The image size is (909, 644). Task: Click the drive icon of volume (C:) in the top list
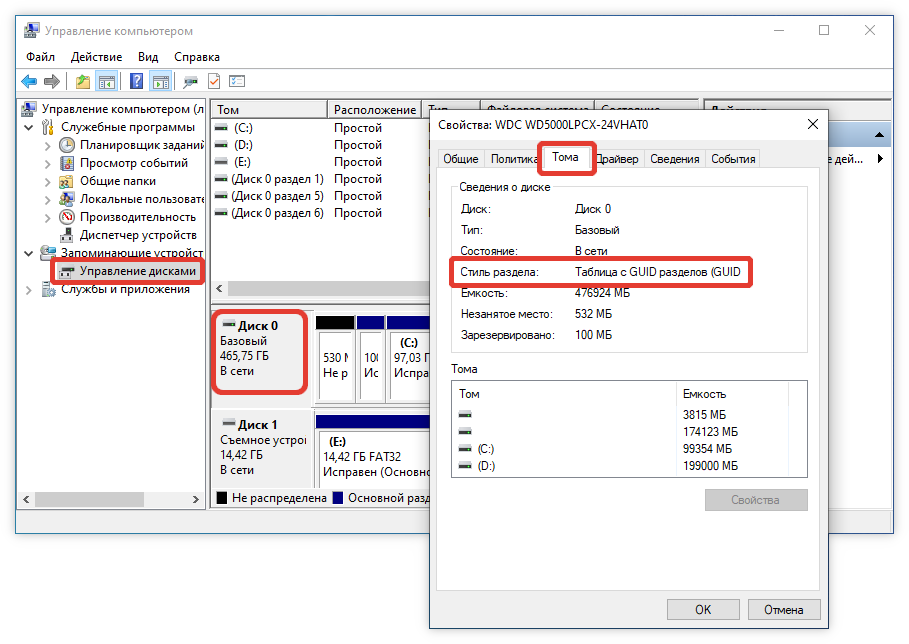(222, 128)
